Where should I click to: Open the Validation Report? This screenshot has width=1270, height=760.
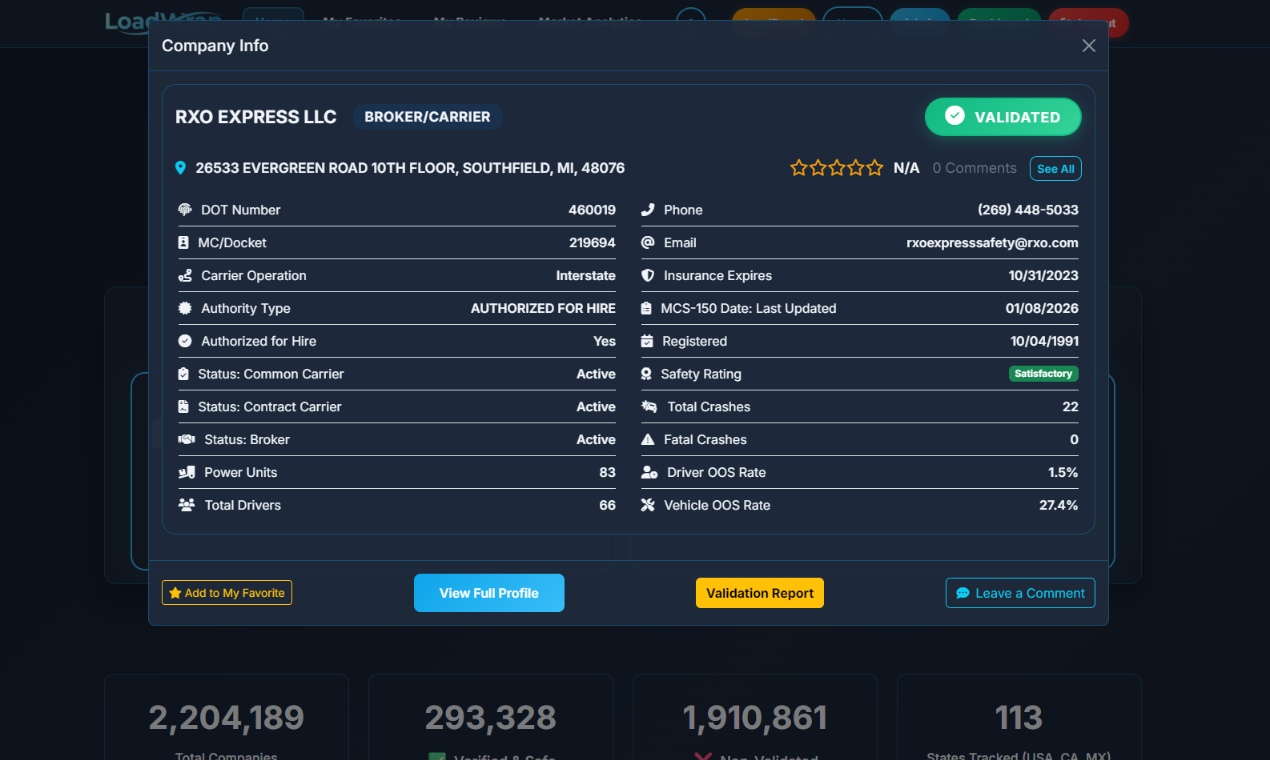760,592
